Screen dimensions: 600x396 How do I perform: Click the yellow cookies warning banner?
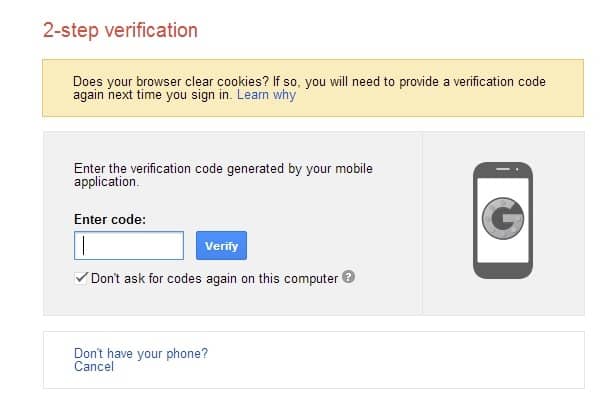pyautogui.click(x=313, y=88)
